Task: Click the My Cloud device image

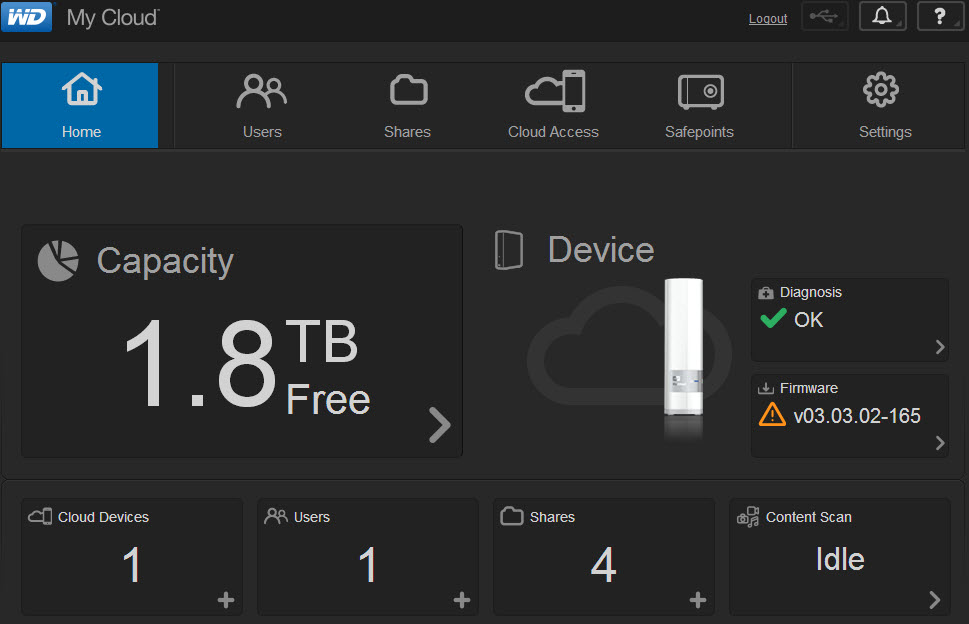Action: point(683,347)
